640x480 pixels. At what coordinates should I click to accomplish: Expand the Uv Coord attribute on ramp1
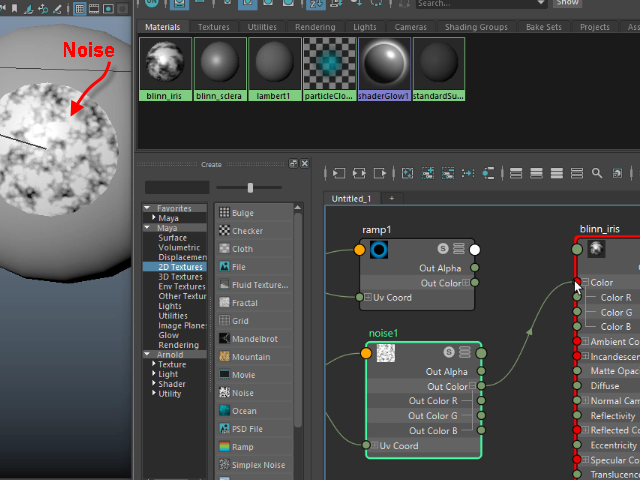tap(368, 297)
